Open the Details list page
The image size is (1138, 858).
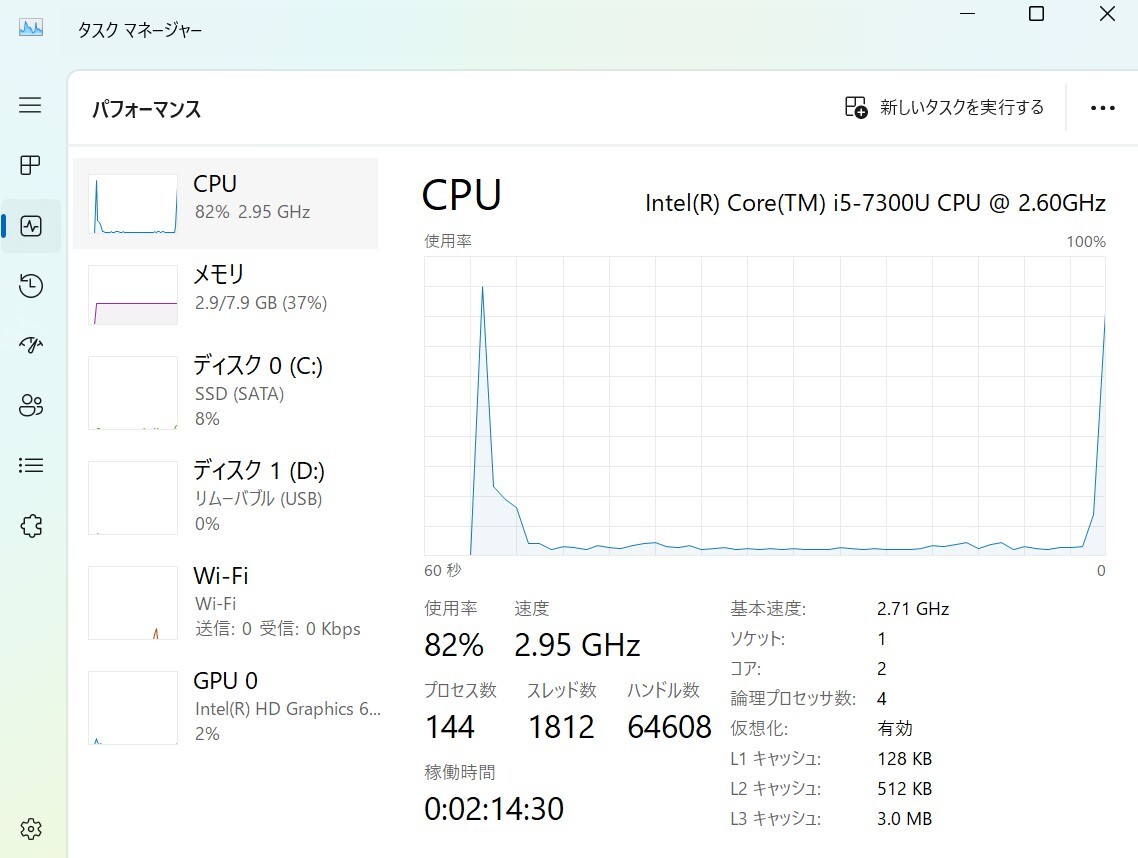click(30, 465)
